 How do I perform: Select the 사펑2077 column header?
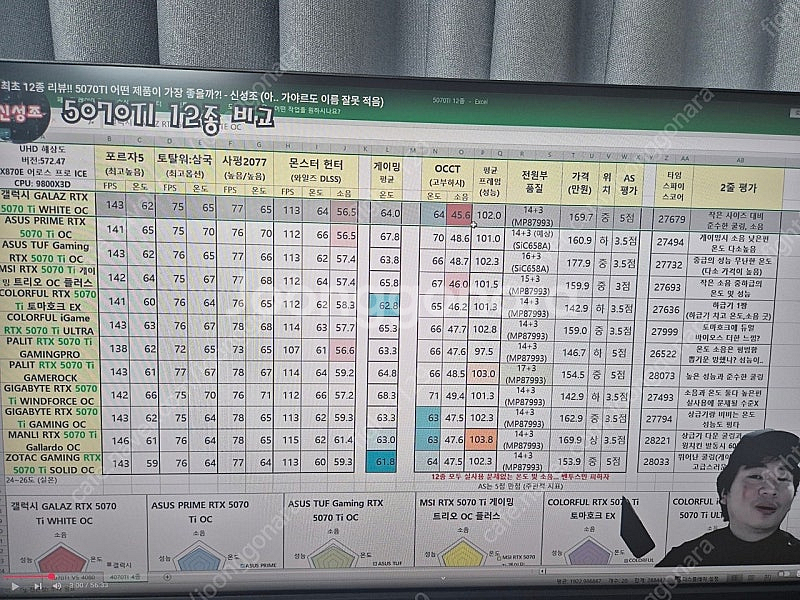pyautogui.click(x=244, y=167)
